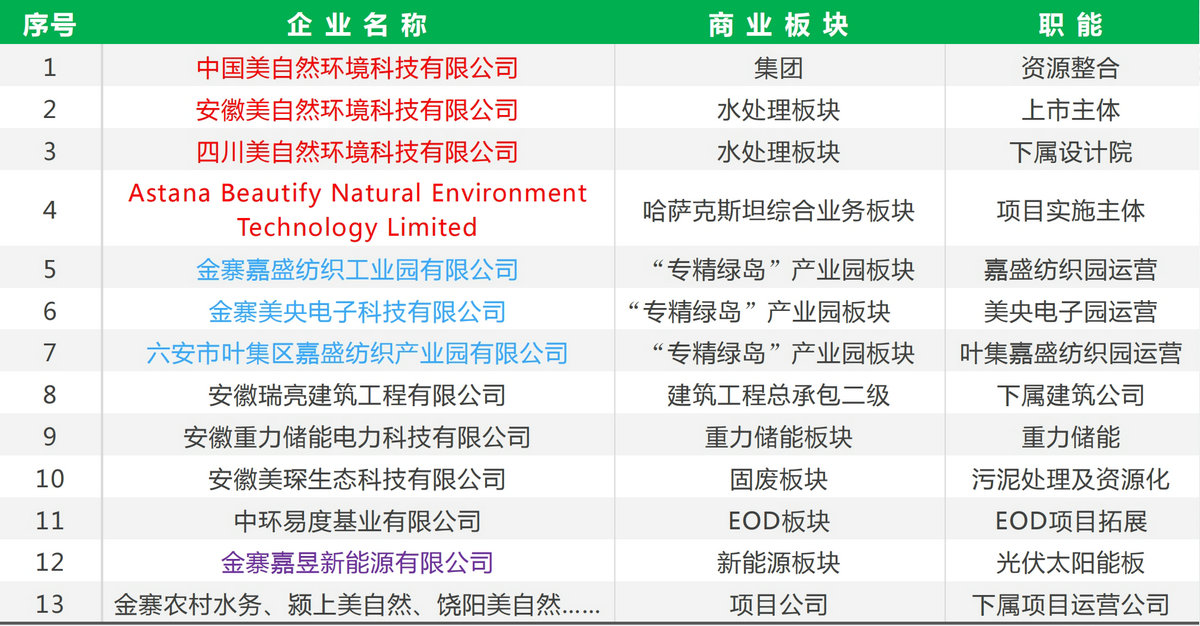Image resolution: width=1200 pixels, height=626 pixels.
Task: Click the 企业名称 column header
Action: (x=357, y=24)
